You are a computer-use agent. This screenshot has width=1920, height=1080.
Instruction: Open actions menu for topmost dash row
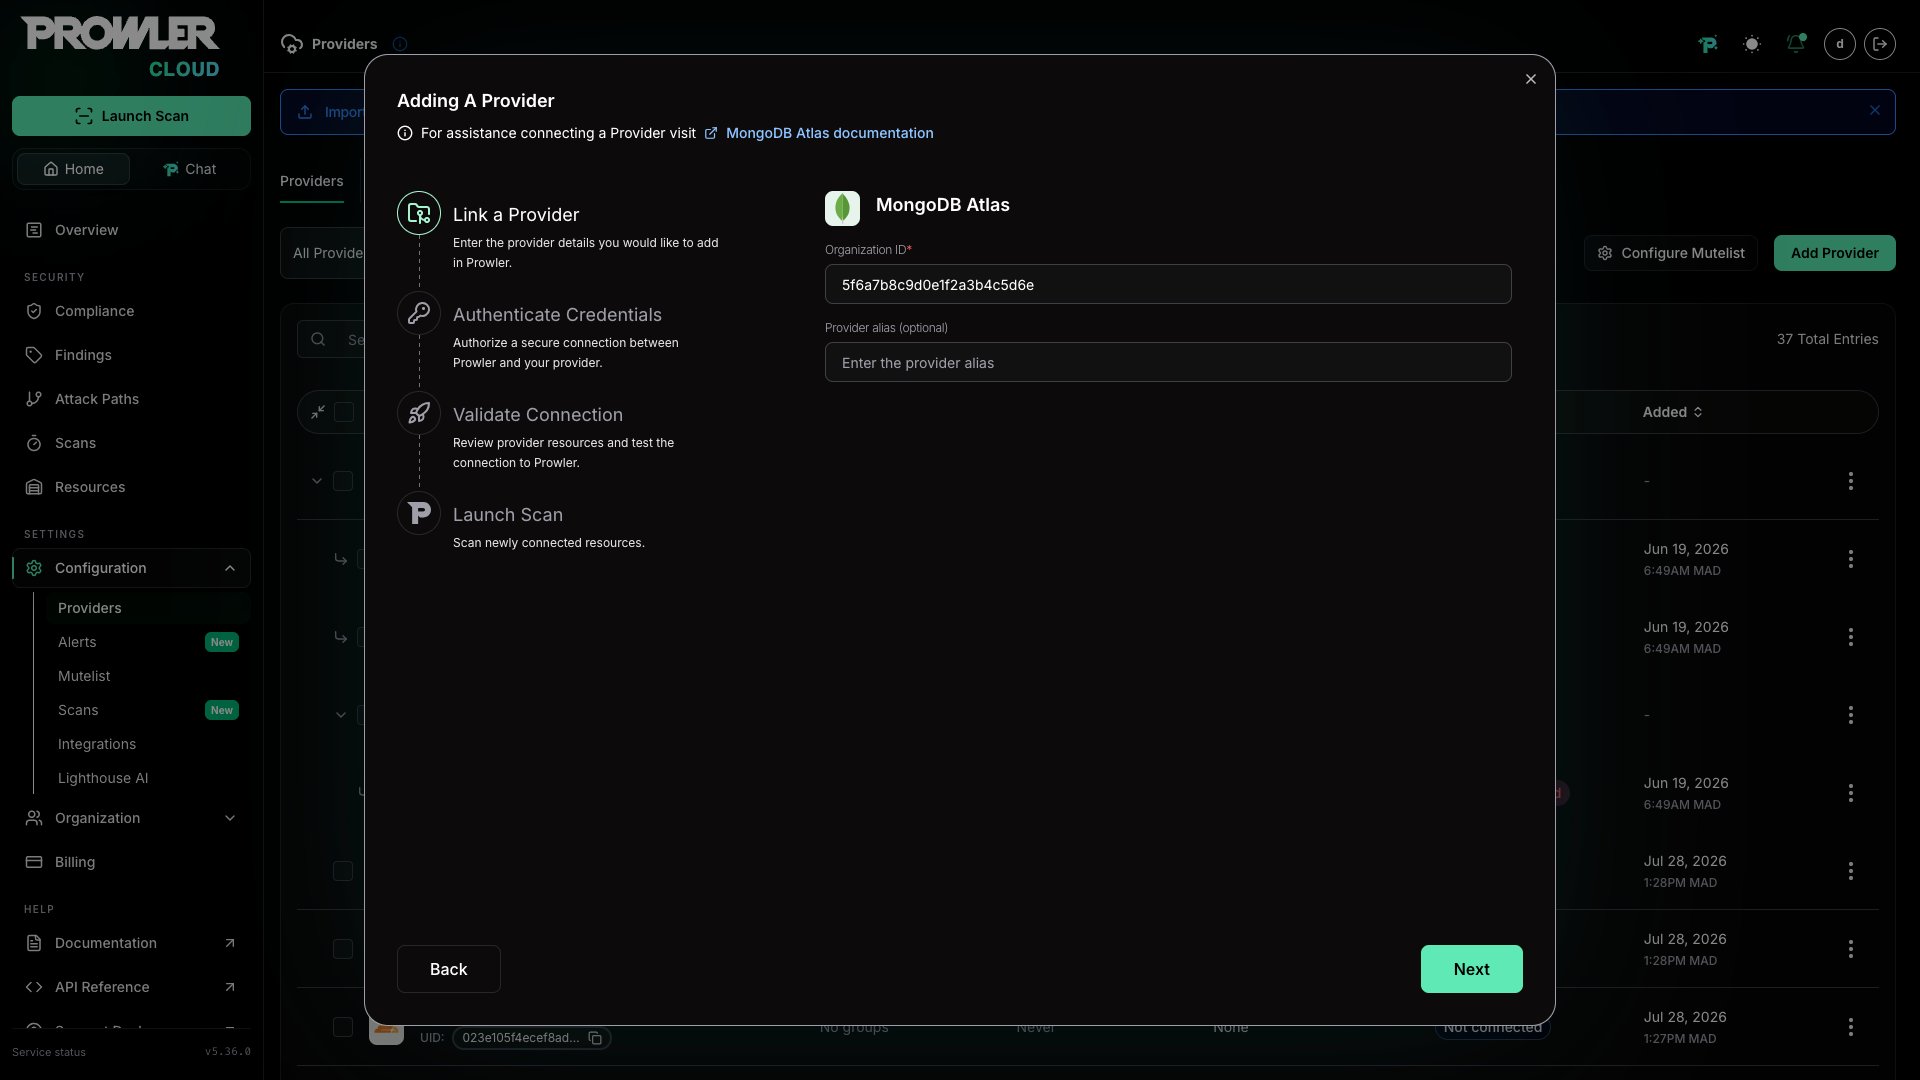click(1851, 481)
